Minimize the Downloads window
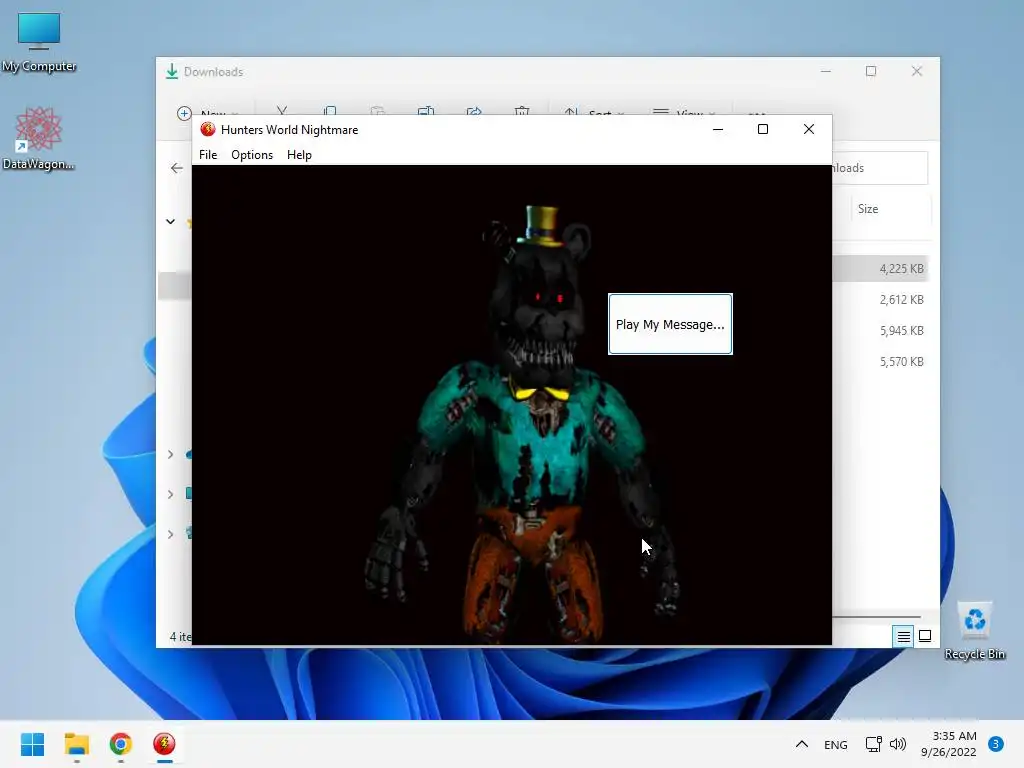 tap(826, 71)
